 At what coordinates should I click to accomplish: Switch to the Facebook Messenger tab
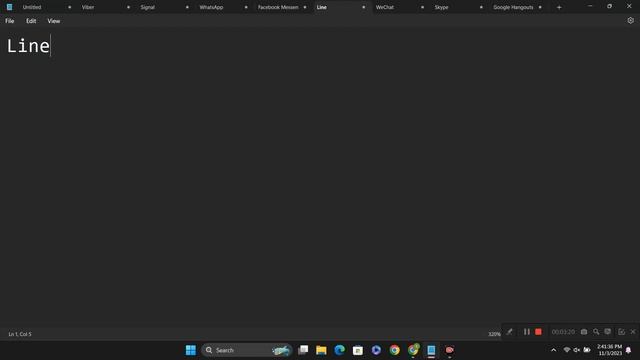pyautogui.click(x=278, y=7)
